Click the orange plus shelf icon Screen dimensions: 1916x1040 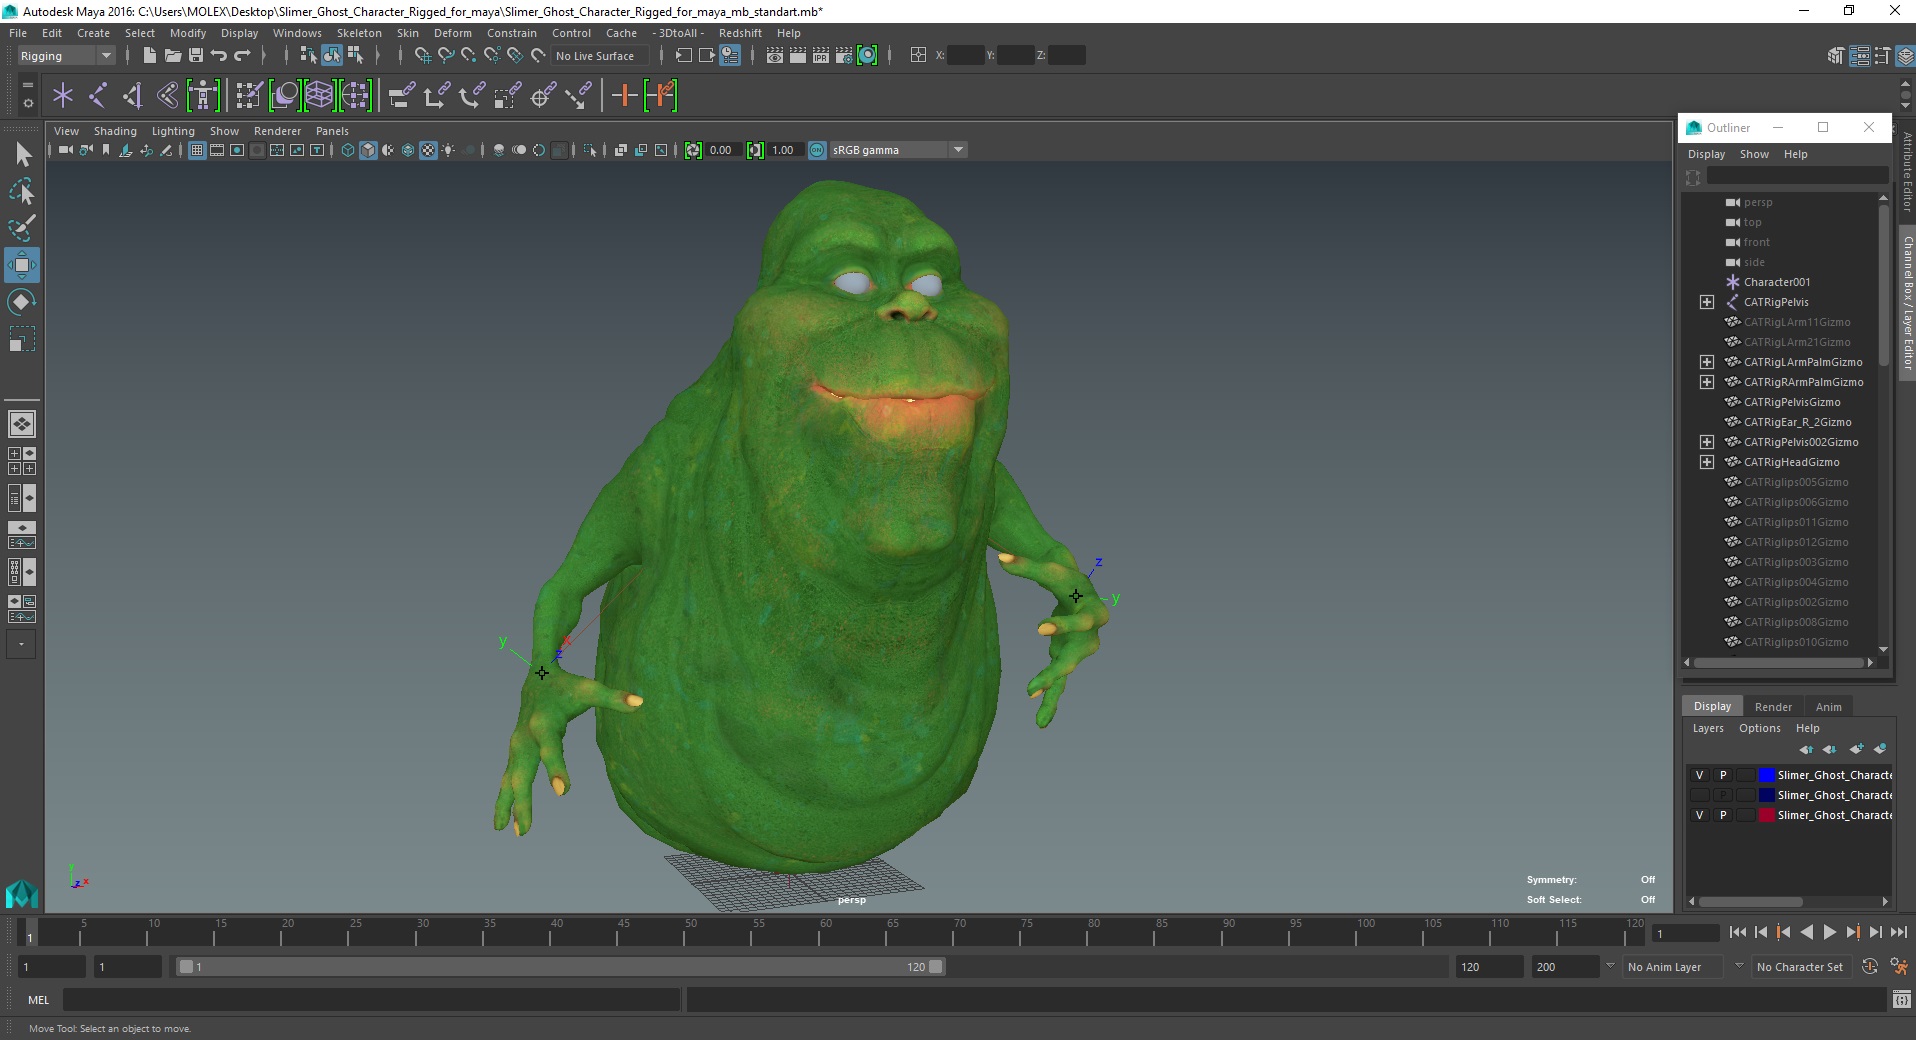coord(624,95)
